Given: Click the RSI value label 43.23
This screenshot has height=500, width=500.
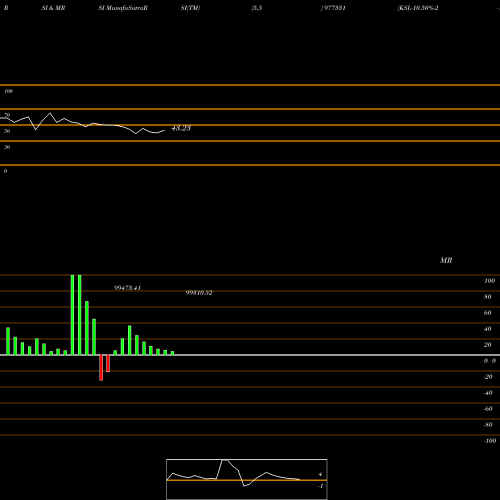Looking at the screenshot, I should (181, 128).
